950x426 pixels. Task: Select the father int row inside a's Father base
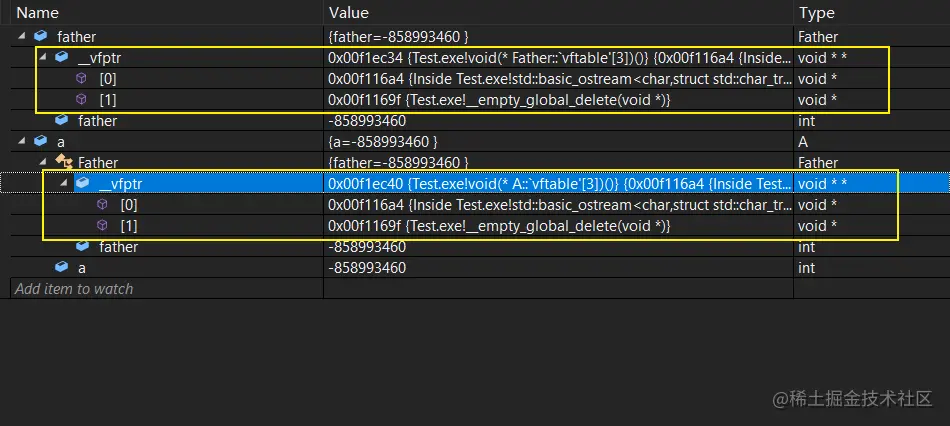[x=118, y=247]
